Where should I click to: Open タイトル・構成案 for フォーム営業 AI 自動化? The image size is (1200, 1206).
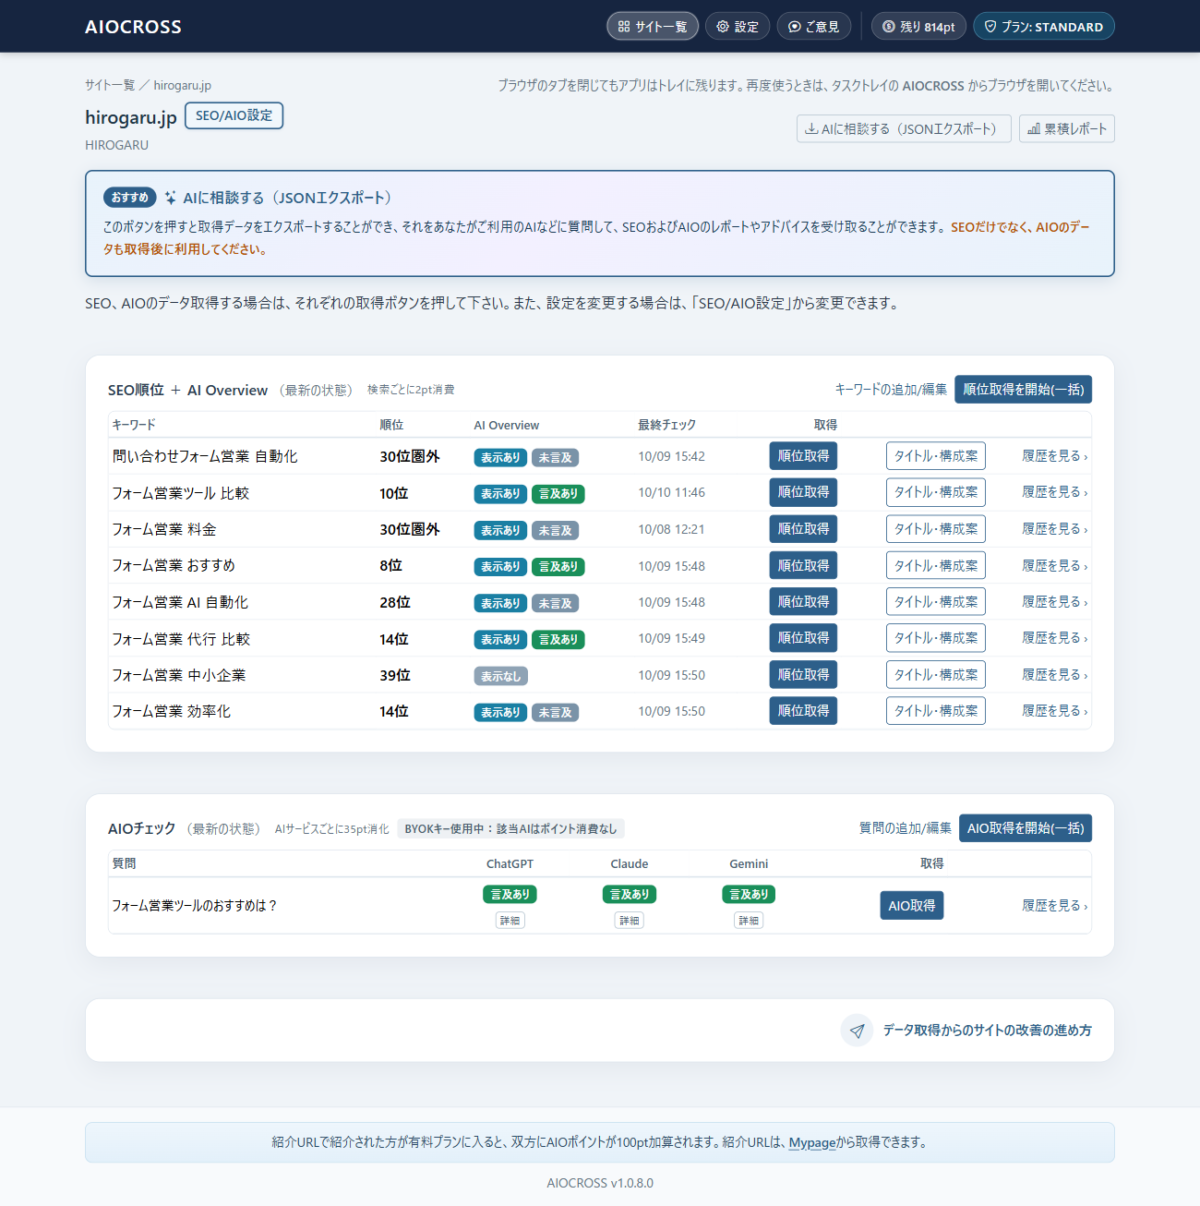coord(936,602)
